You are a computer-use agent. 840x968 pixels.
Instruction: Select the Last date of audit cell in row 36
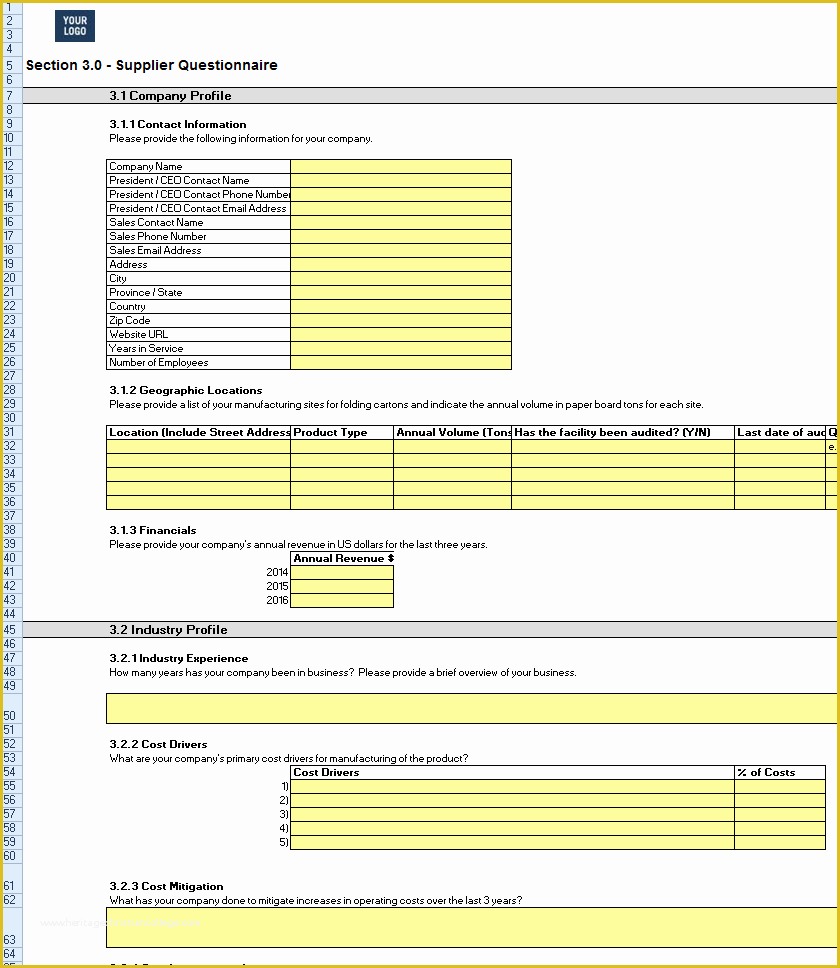780,502
